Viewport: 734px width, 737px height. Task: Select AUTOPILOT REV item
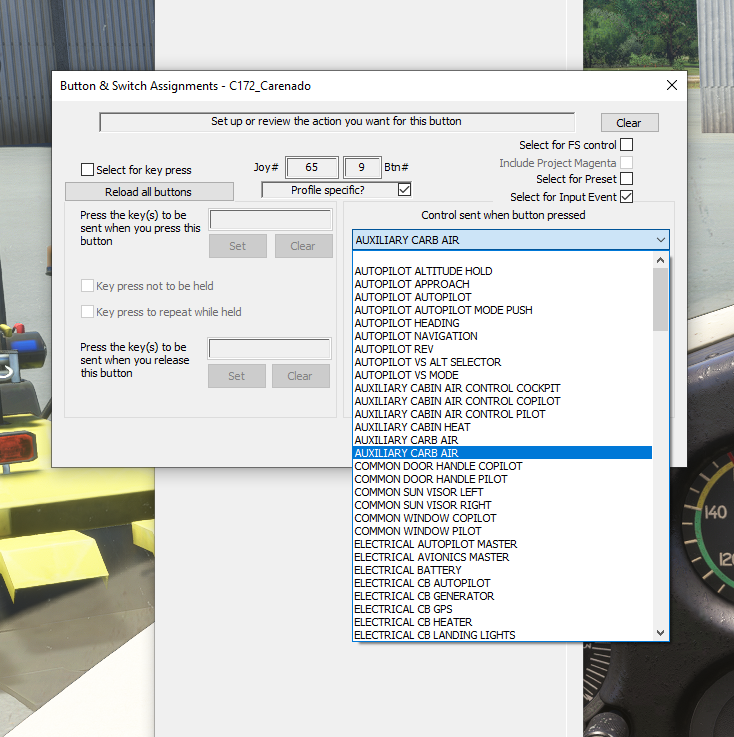tap(502, 349)
